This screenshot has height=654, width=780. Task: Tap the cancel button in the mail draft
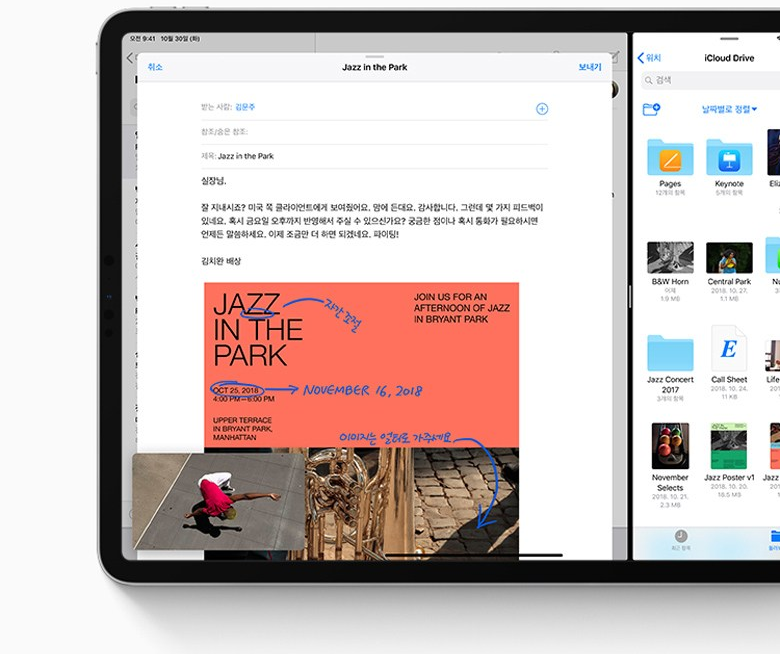pyautogui.click(x=155, y=67)
